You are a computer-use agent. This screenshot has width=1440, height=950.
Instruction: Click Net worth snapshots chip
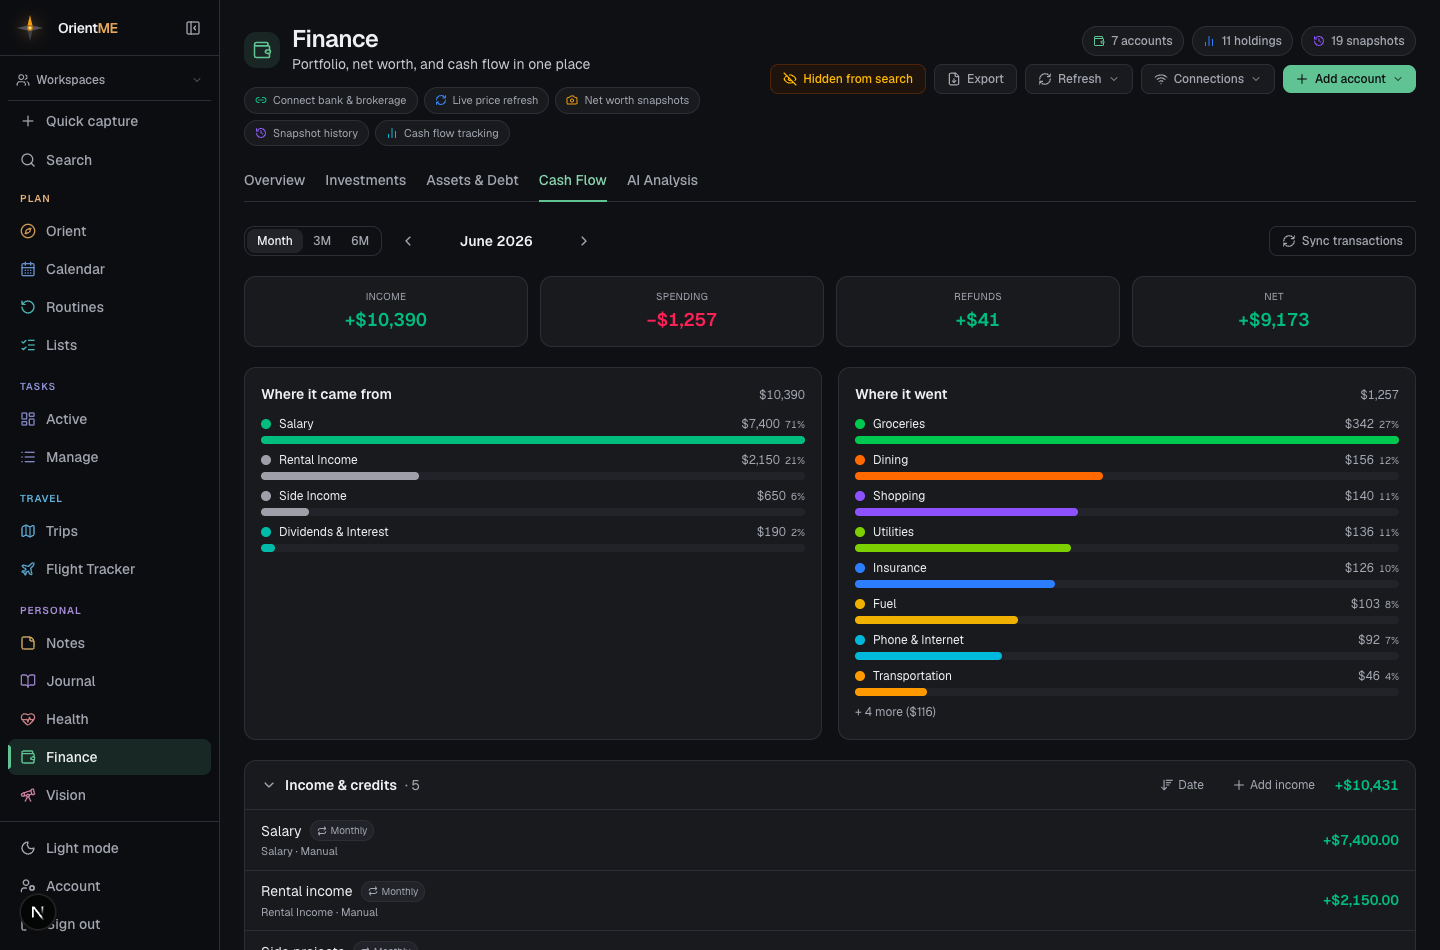(x=627, y=100)
